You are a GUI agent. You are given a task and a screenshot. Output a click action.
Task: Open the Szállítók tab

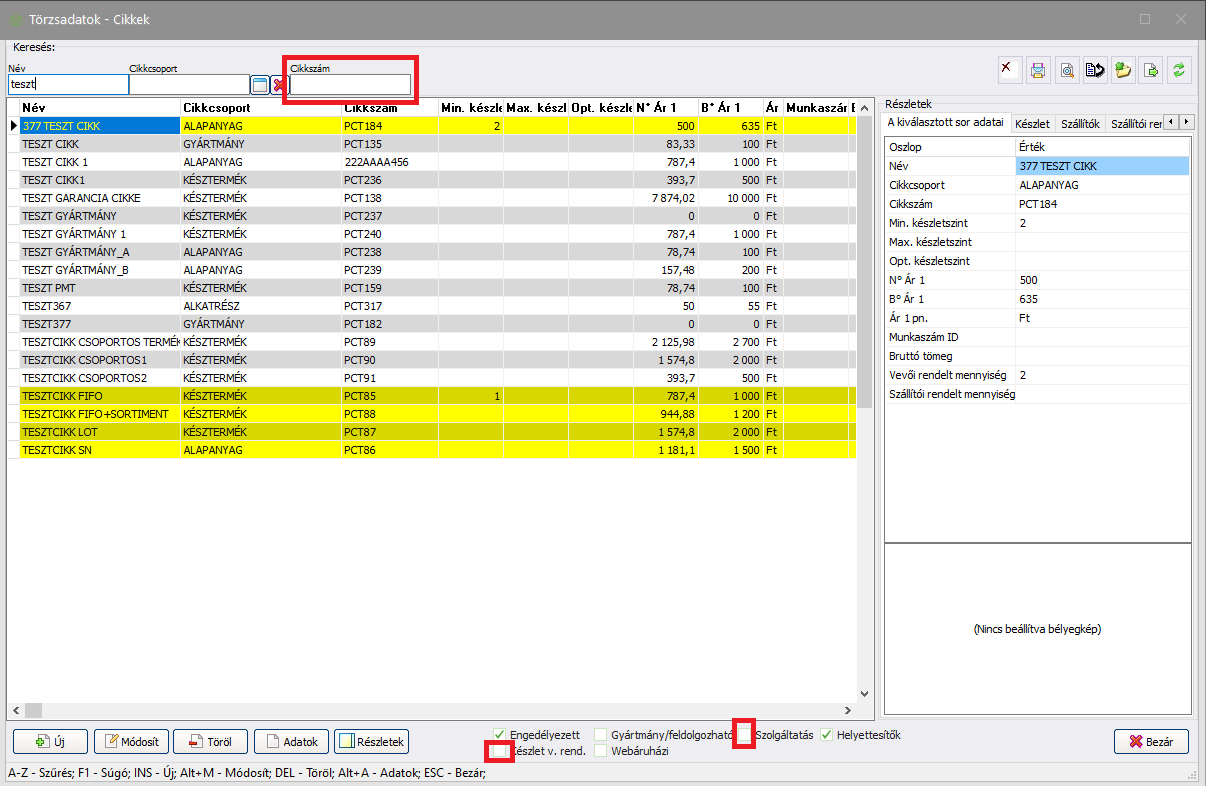(x=1078, y=124)
